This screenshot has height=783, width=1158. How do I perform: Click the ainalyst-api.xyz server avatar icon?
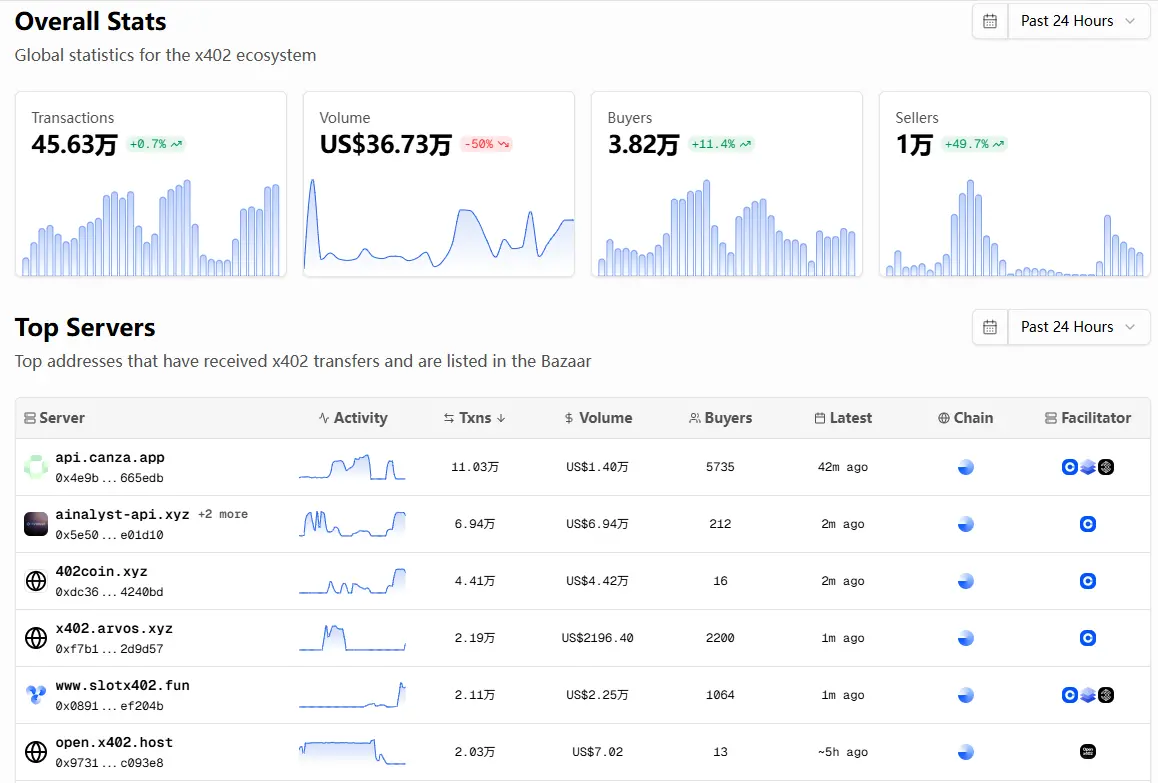coord(36,524)
